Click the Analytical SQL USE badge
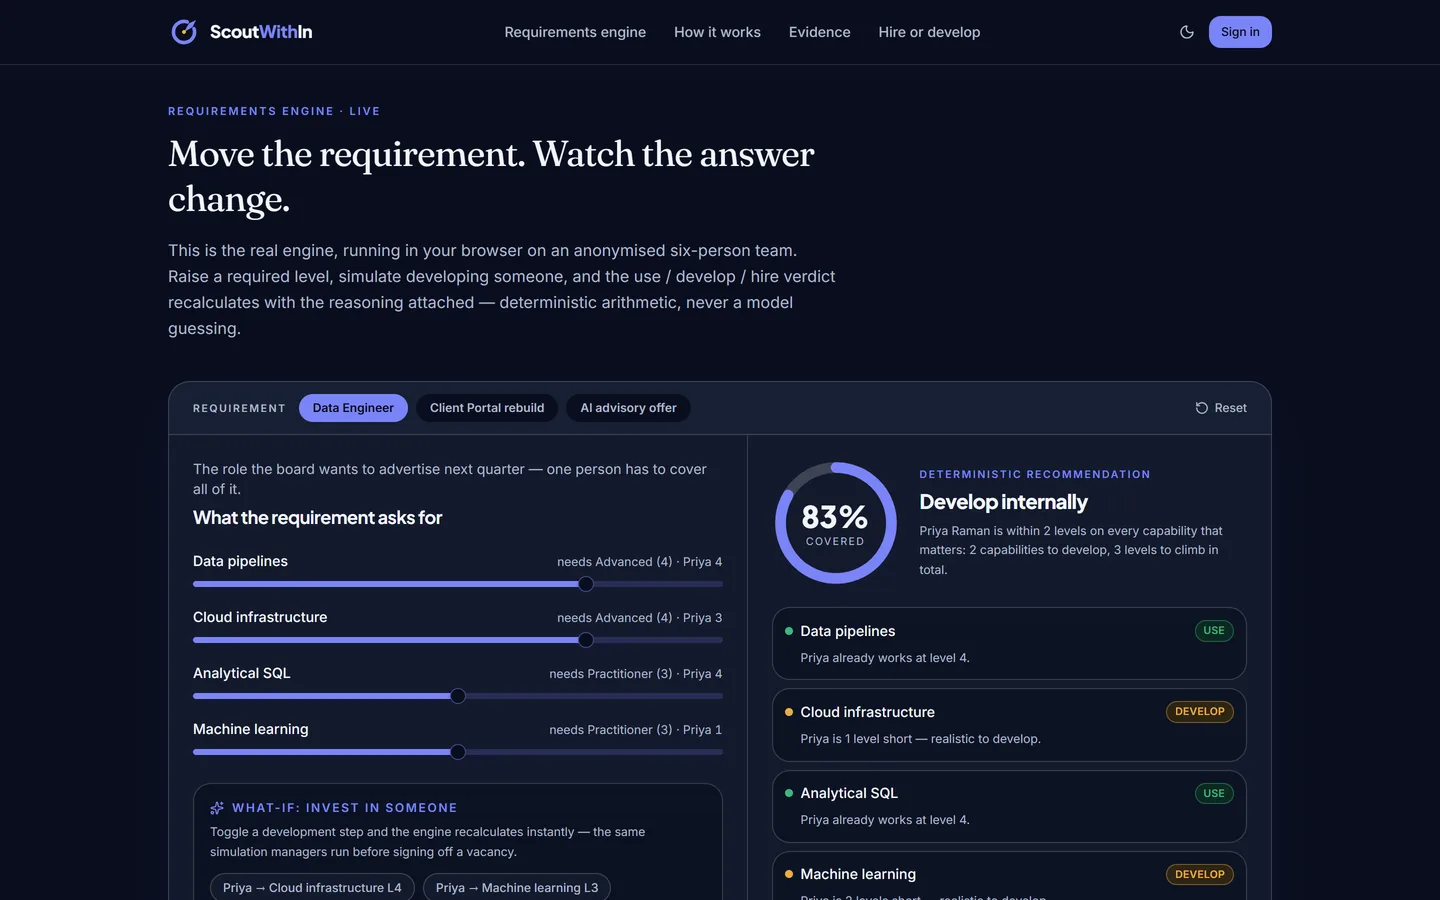The width and height of the screenshot is (1440, 900). point(1214,794)
